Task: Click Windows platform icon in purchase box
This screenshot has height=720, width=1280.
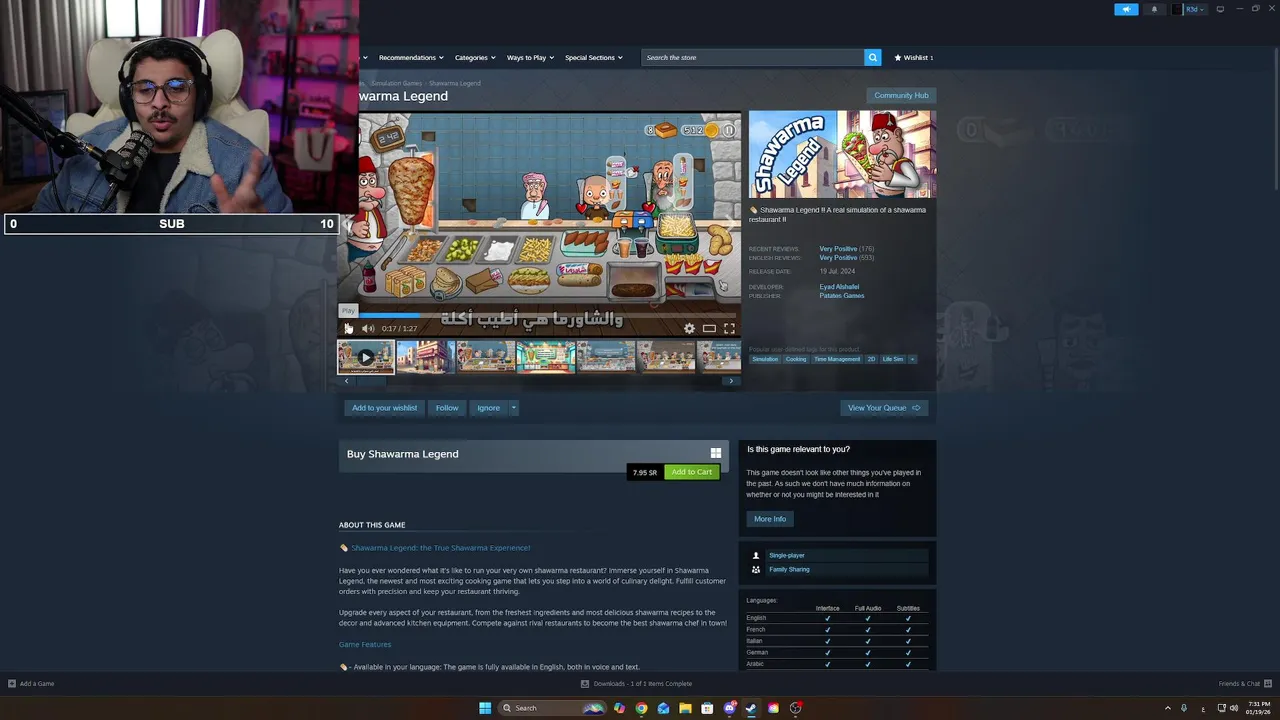Action: [x=715, y=453]
